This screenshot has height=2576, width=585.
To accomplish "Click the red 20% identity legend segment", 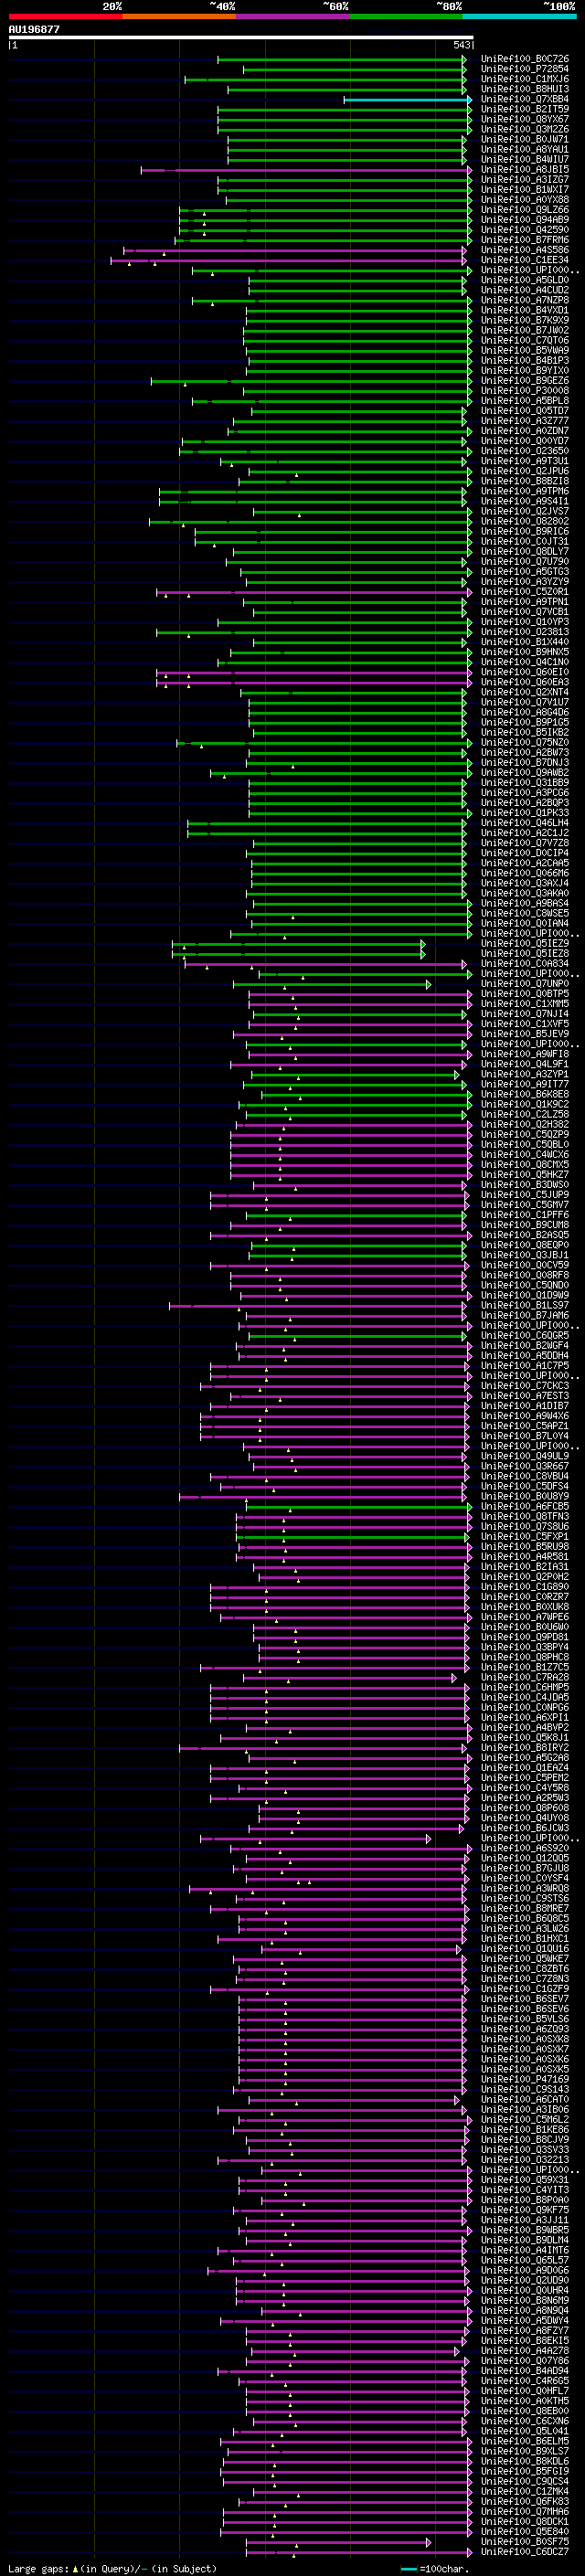I will click(65, 16).
